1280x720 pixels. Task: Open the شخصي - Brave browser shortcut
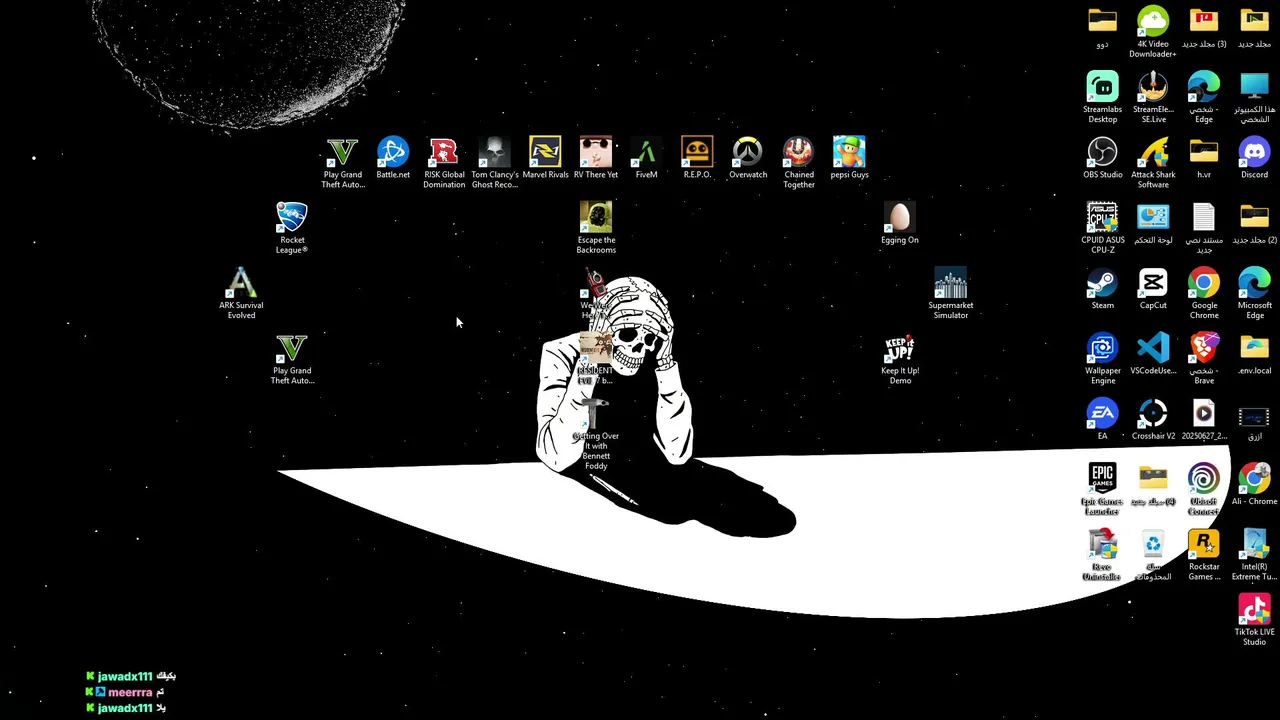tap(1204, 359)
